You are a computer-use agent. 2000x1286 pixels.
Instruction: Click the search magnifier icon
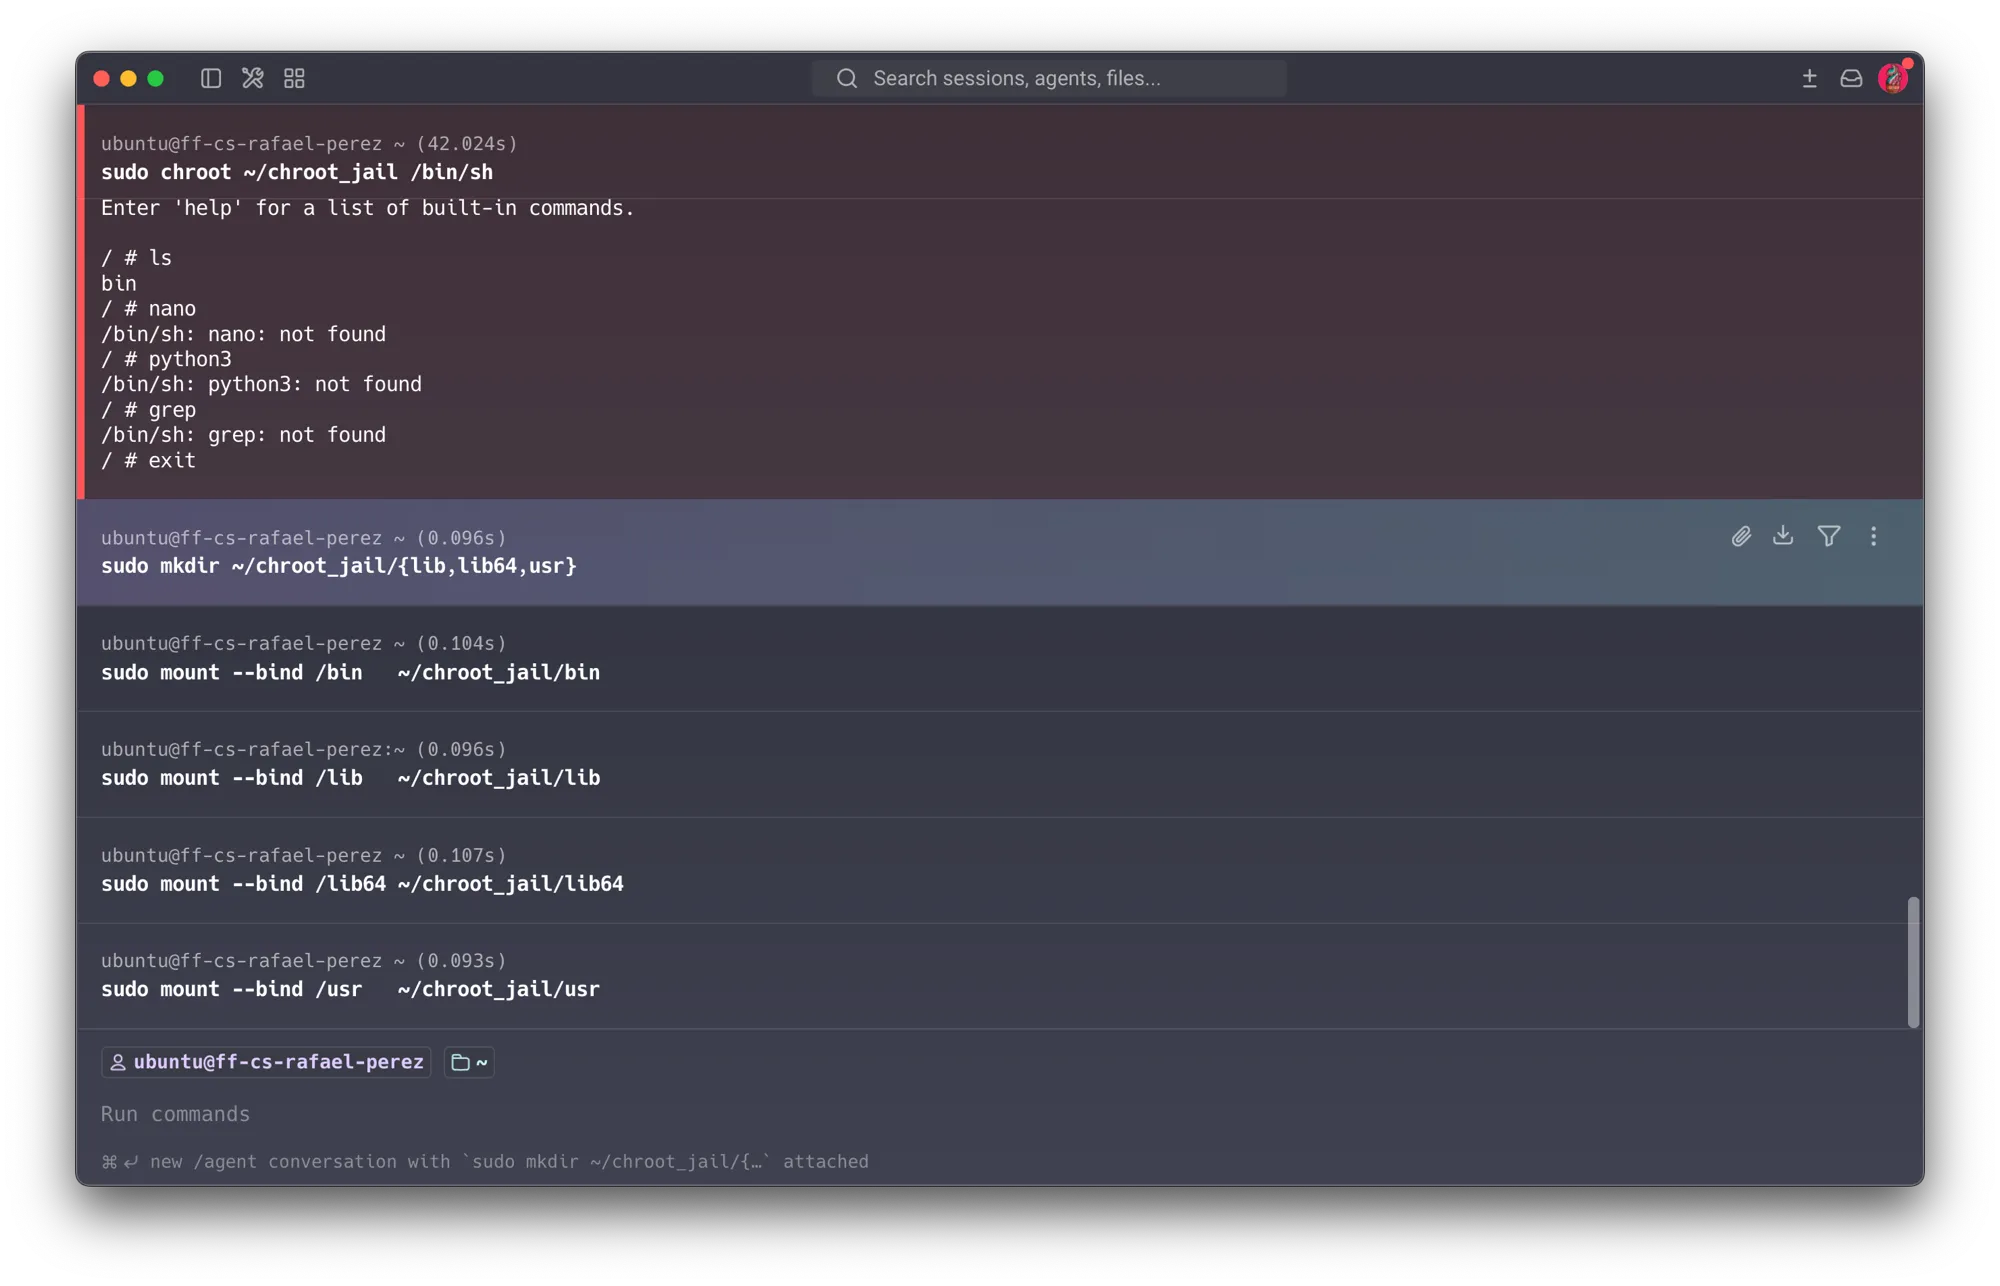click(x=847, y=78)
